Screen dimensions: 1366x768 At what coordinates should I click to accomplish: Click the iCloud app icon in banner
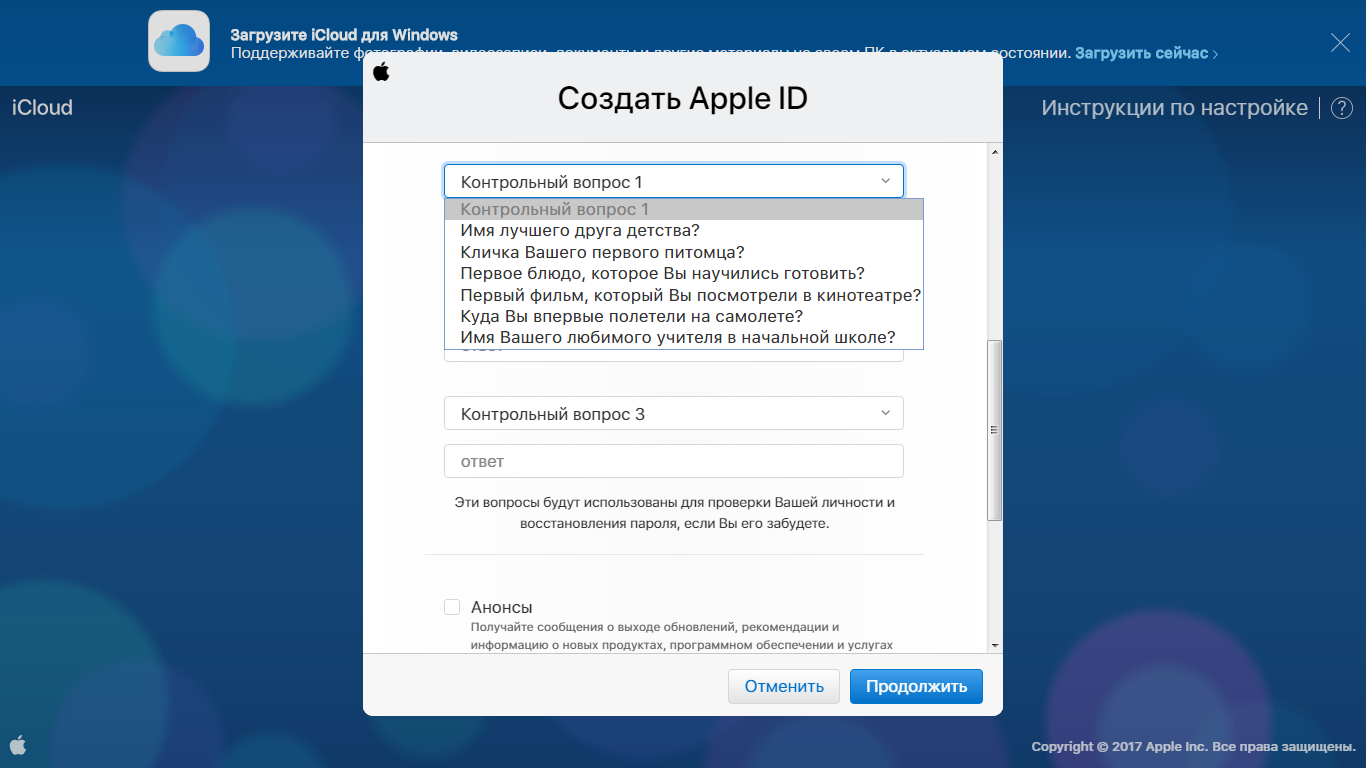coord(179,42)
